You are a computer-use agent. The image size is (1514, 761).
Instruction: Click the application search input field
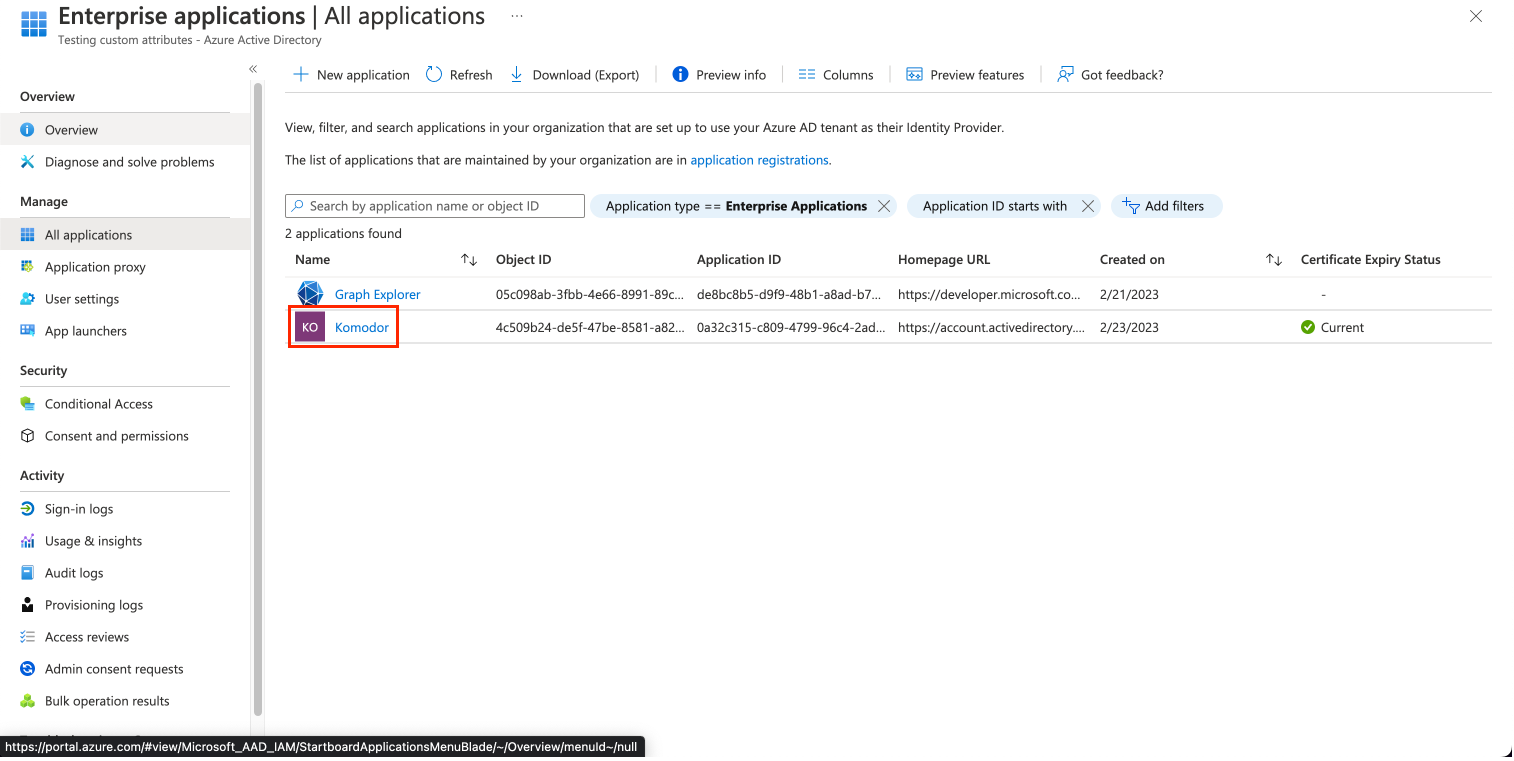click(x=435, y=206)
